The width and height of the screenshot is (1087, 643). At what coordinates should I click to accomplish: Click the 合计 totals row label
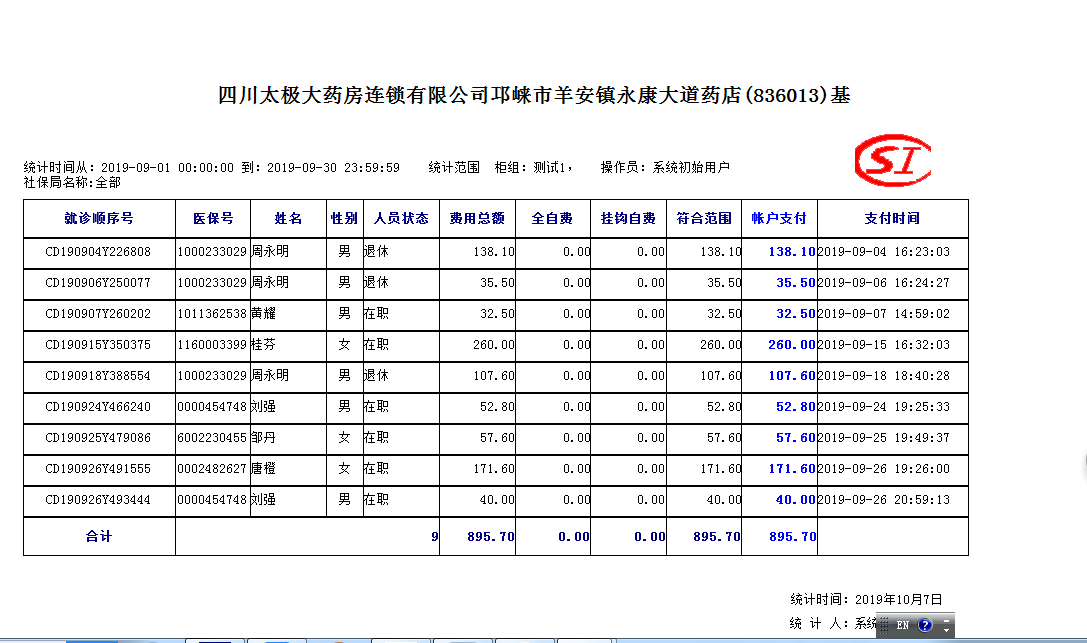click(x=99, y=536)
